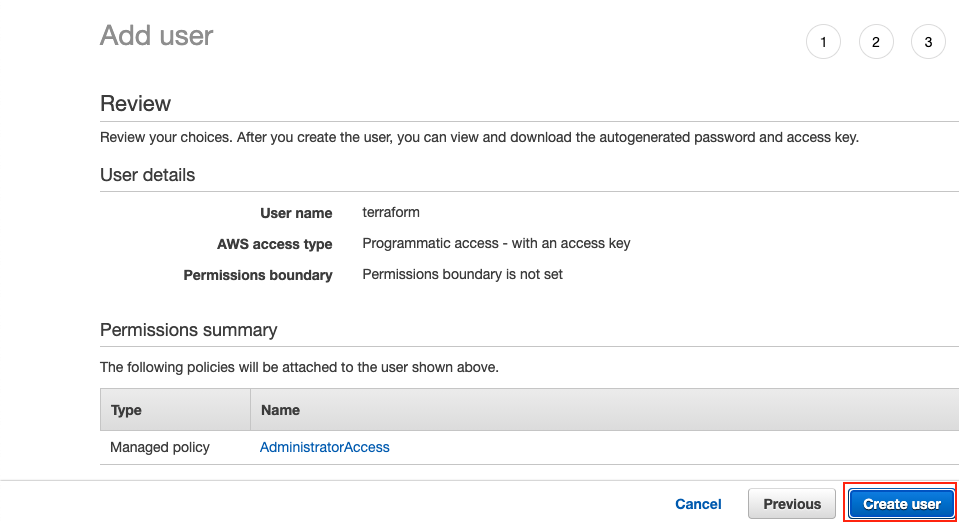Sort by the Name column header
959x523 pixels.
pyautogui.click(x=280, y=410)
